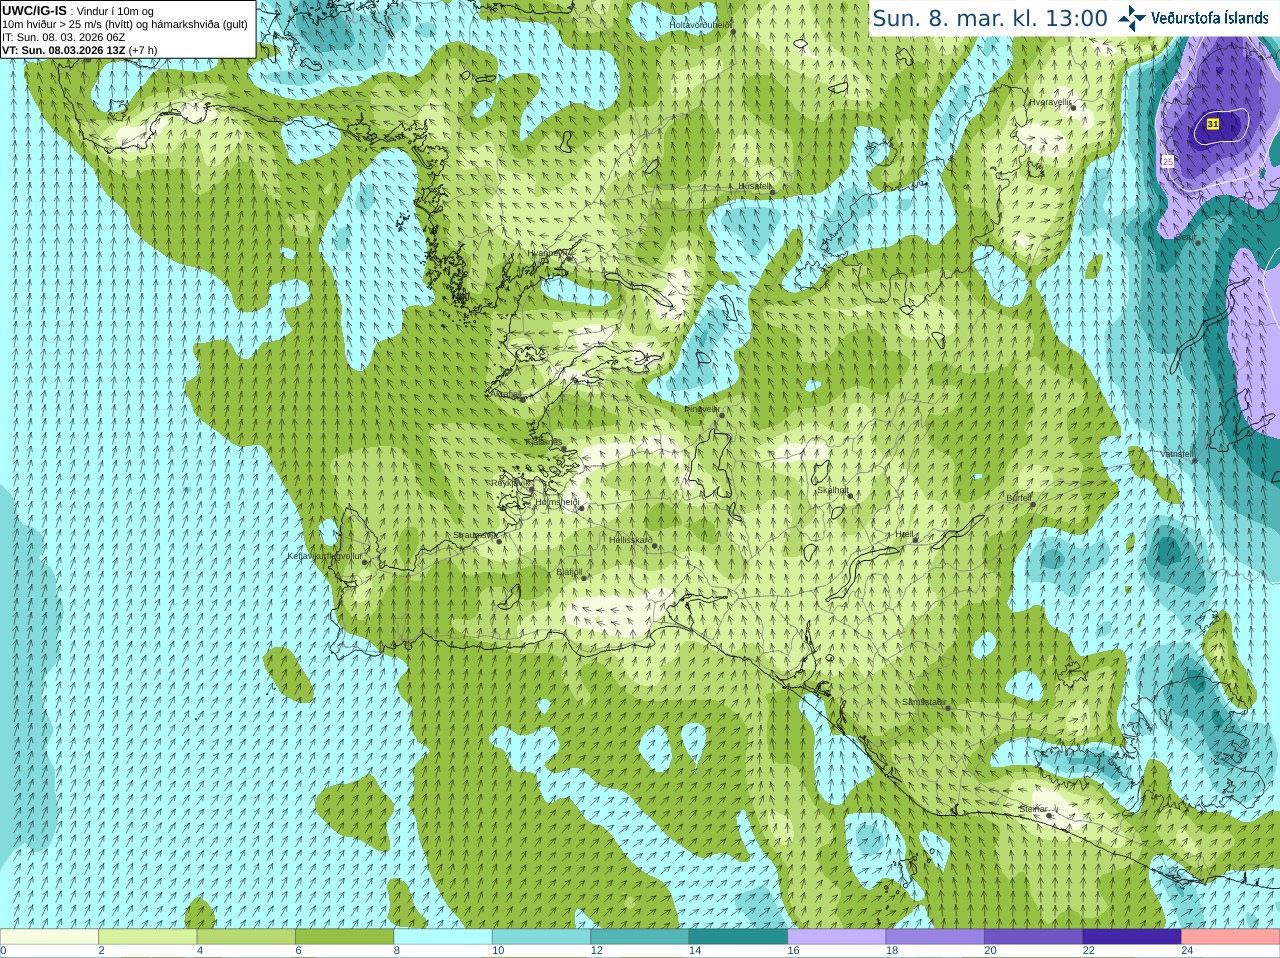
Task: Pick the 8–10 m/s light cyan legend swatch
Action: point(443,937)
